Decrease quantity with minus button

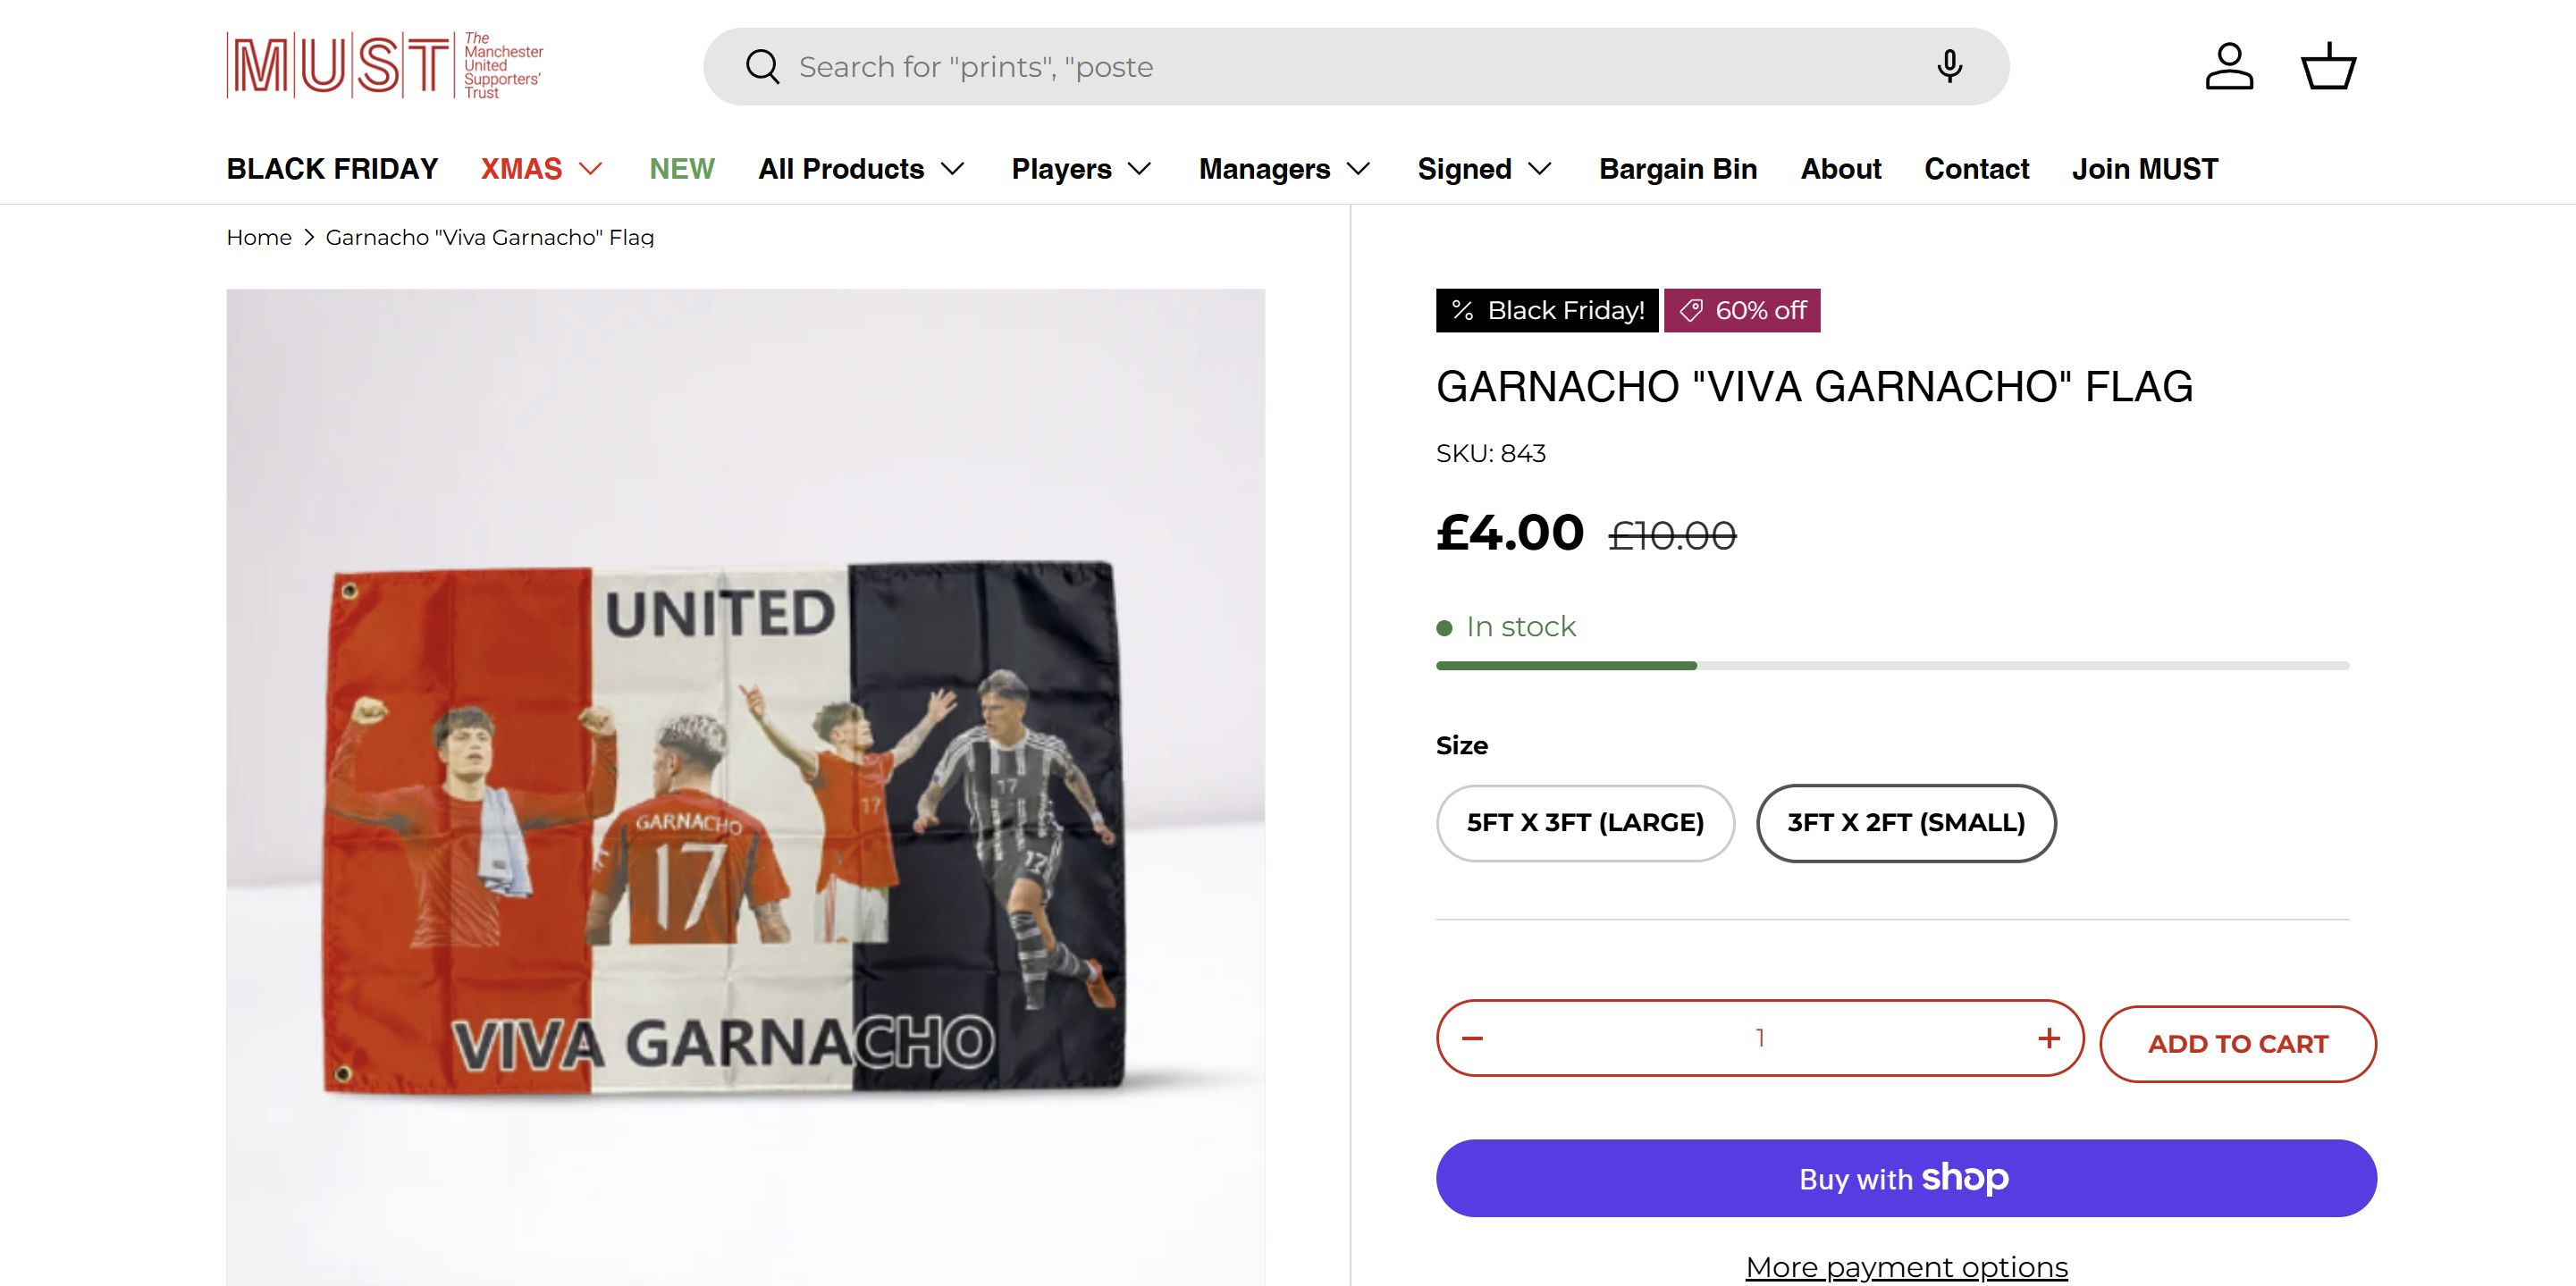click(x=1472, y=1038)
